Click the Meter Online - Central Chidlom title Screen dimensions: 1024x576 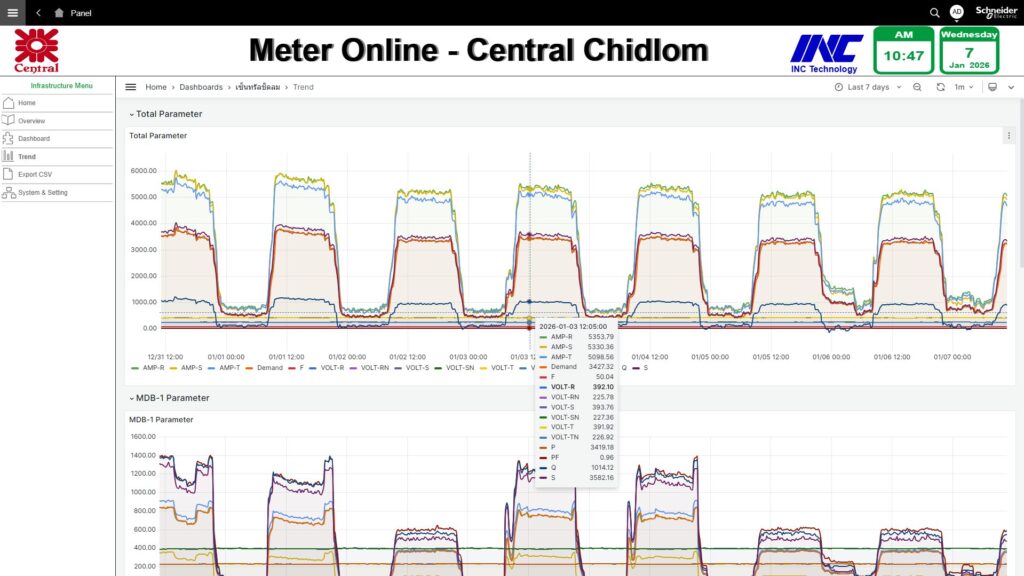(x=479, y=50)
